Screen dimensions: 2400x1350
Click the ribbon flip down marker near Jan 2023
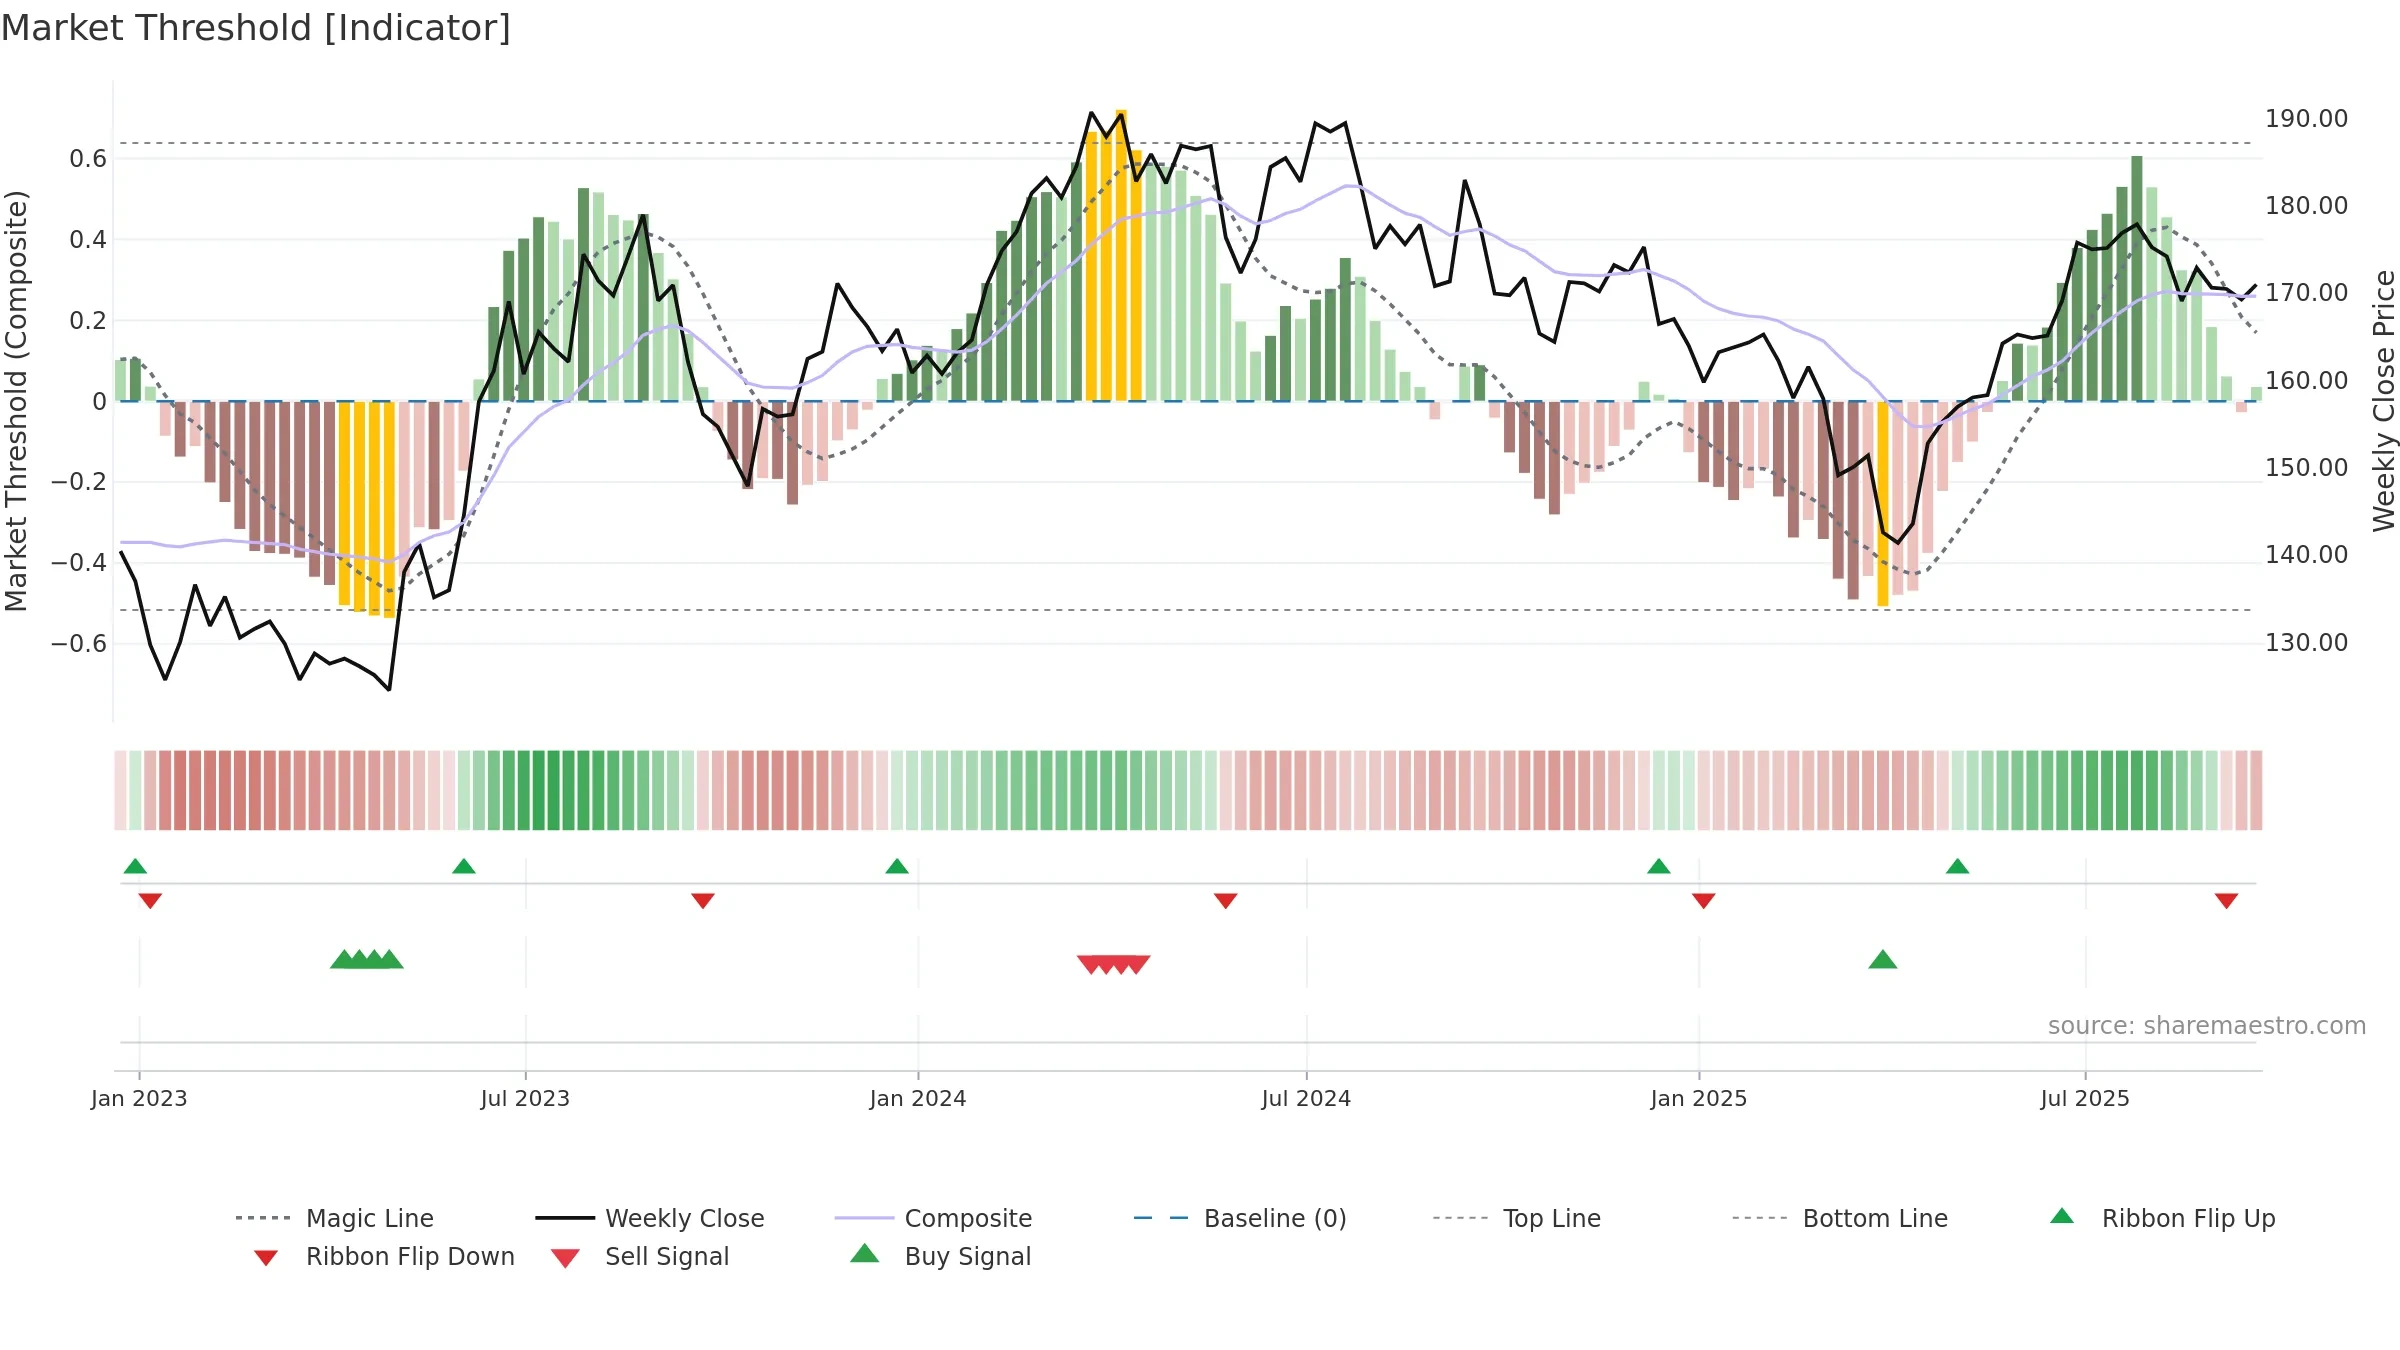pos(150,901)
